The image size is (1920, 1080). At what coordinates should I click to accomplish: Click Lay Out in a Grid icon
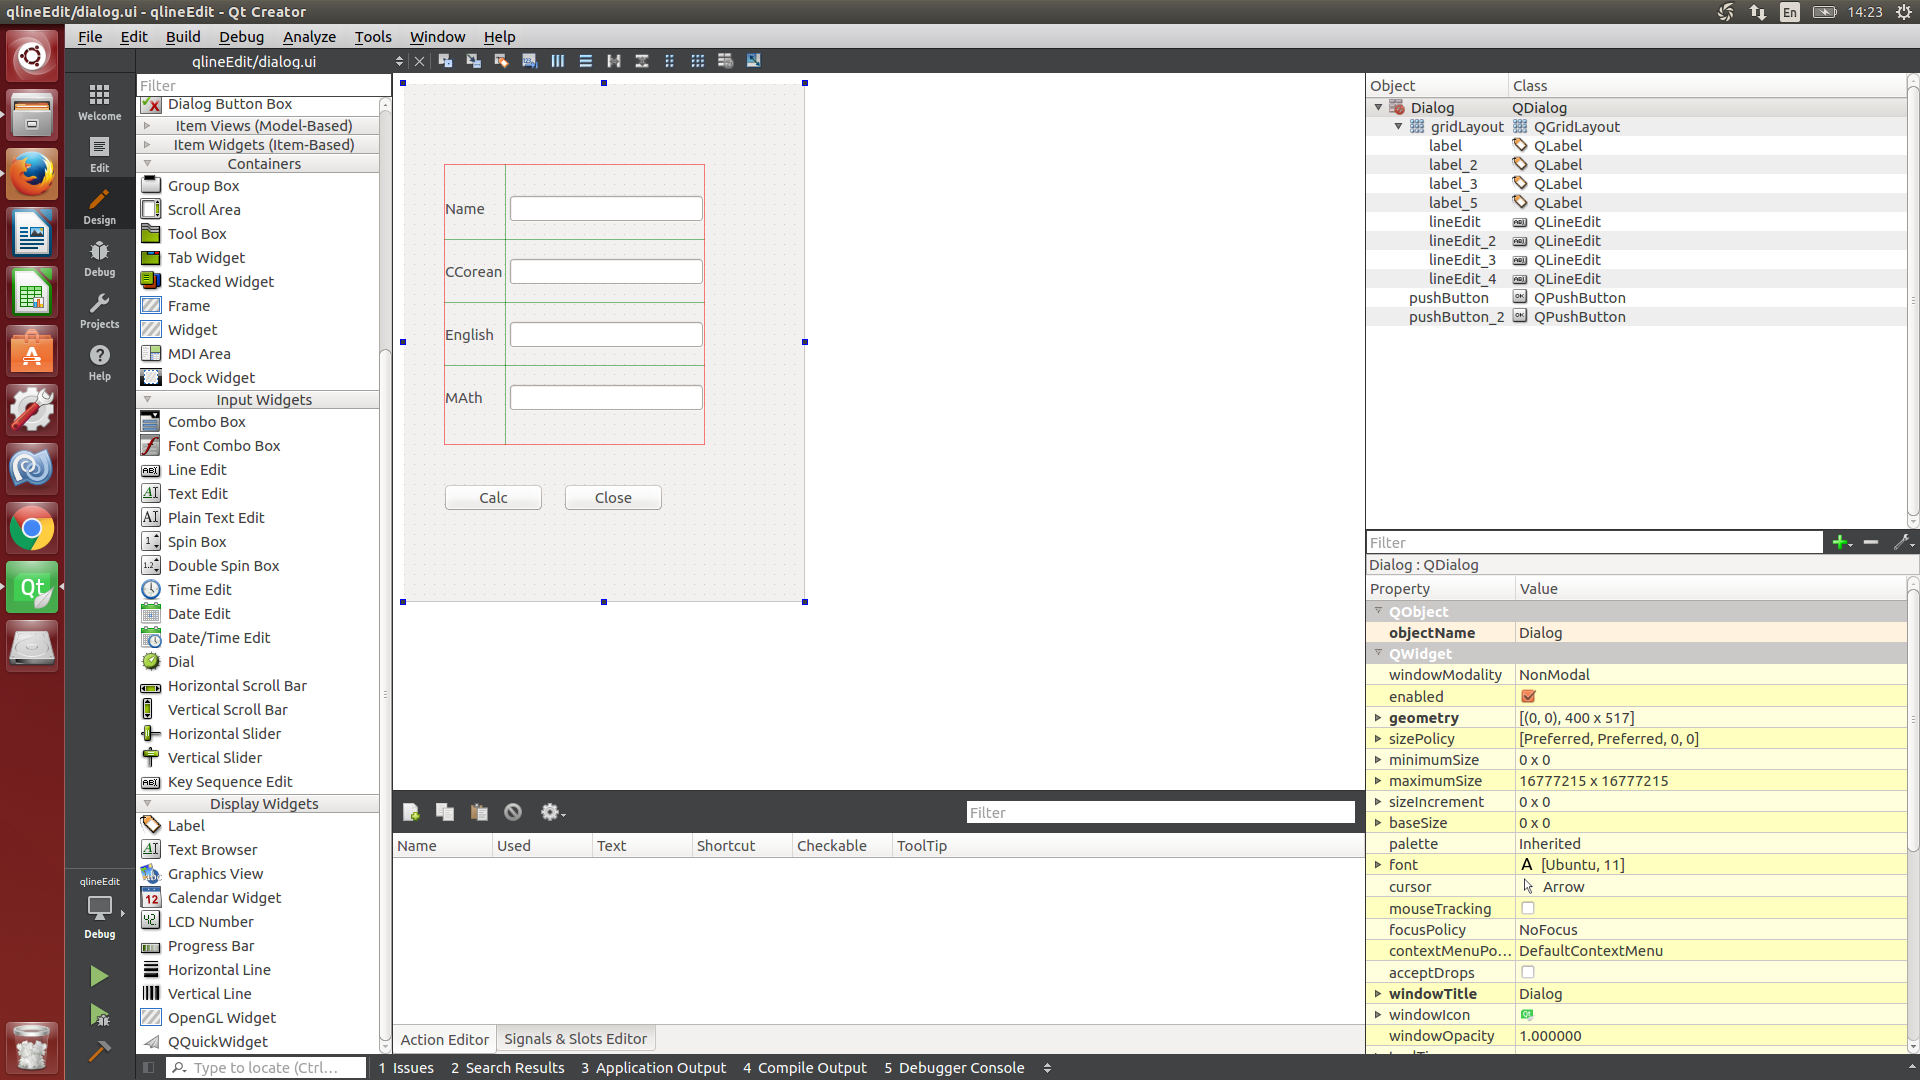coord(698,61)
